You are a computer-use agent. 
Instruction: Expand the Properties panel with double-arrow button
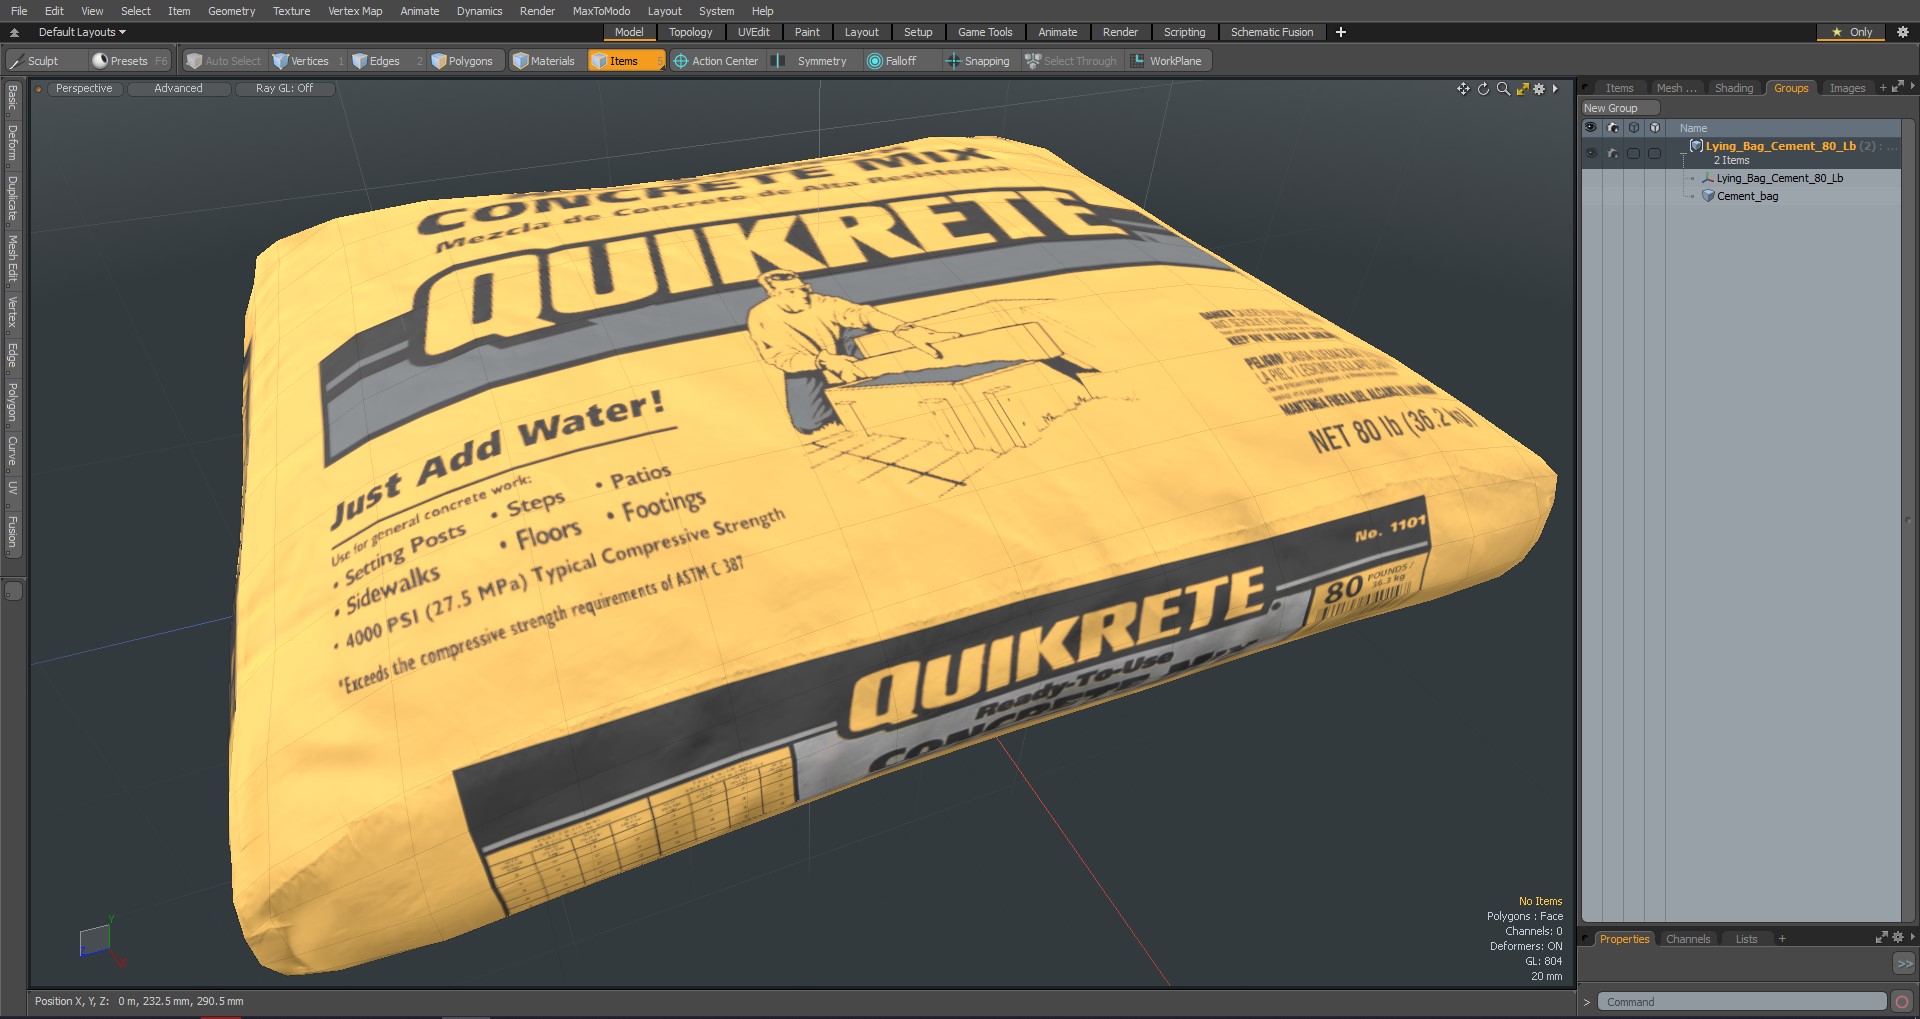pos(1904,964)
